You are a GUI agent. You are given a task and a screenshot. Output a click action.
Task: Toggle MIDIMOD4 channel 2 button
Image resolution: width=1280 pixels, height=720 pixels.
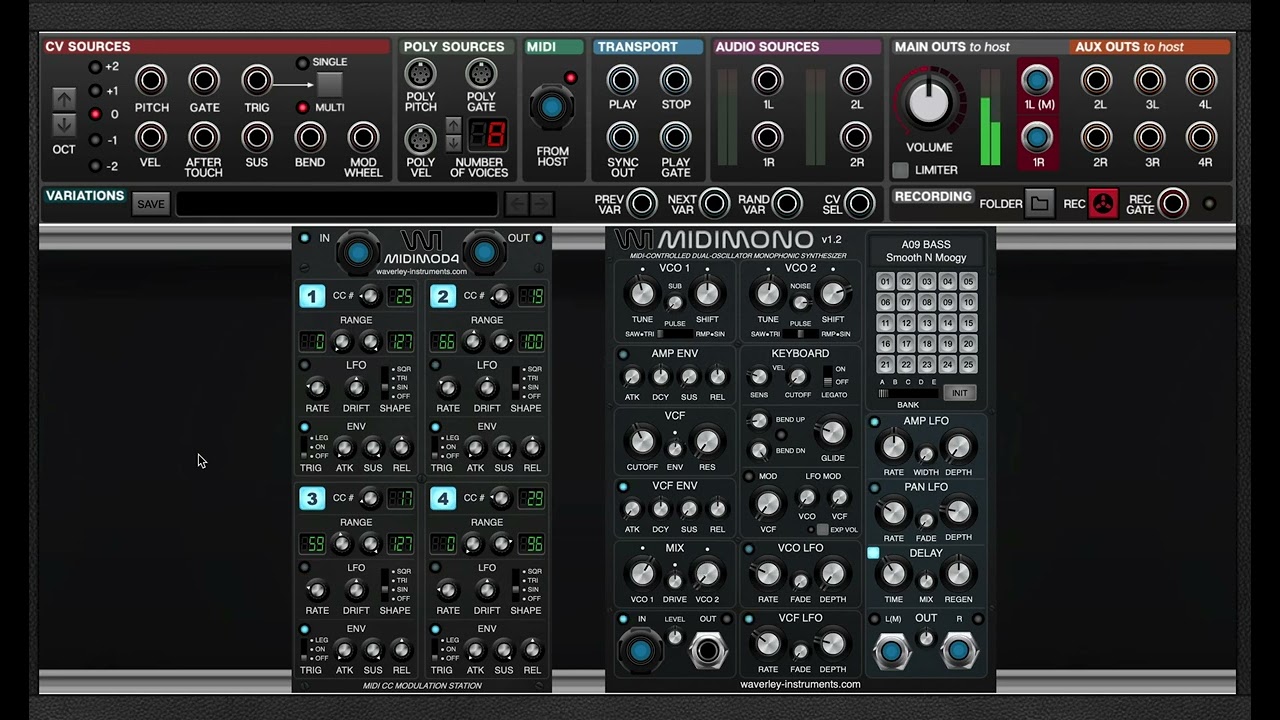(x=443, y=296)
